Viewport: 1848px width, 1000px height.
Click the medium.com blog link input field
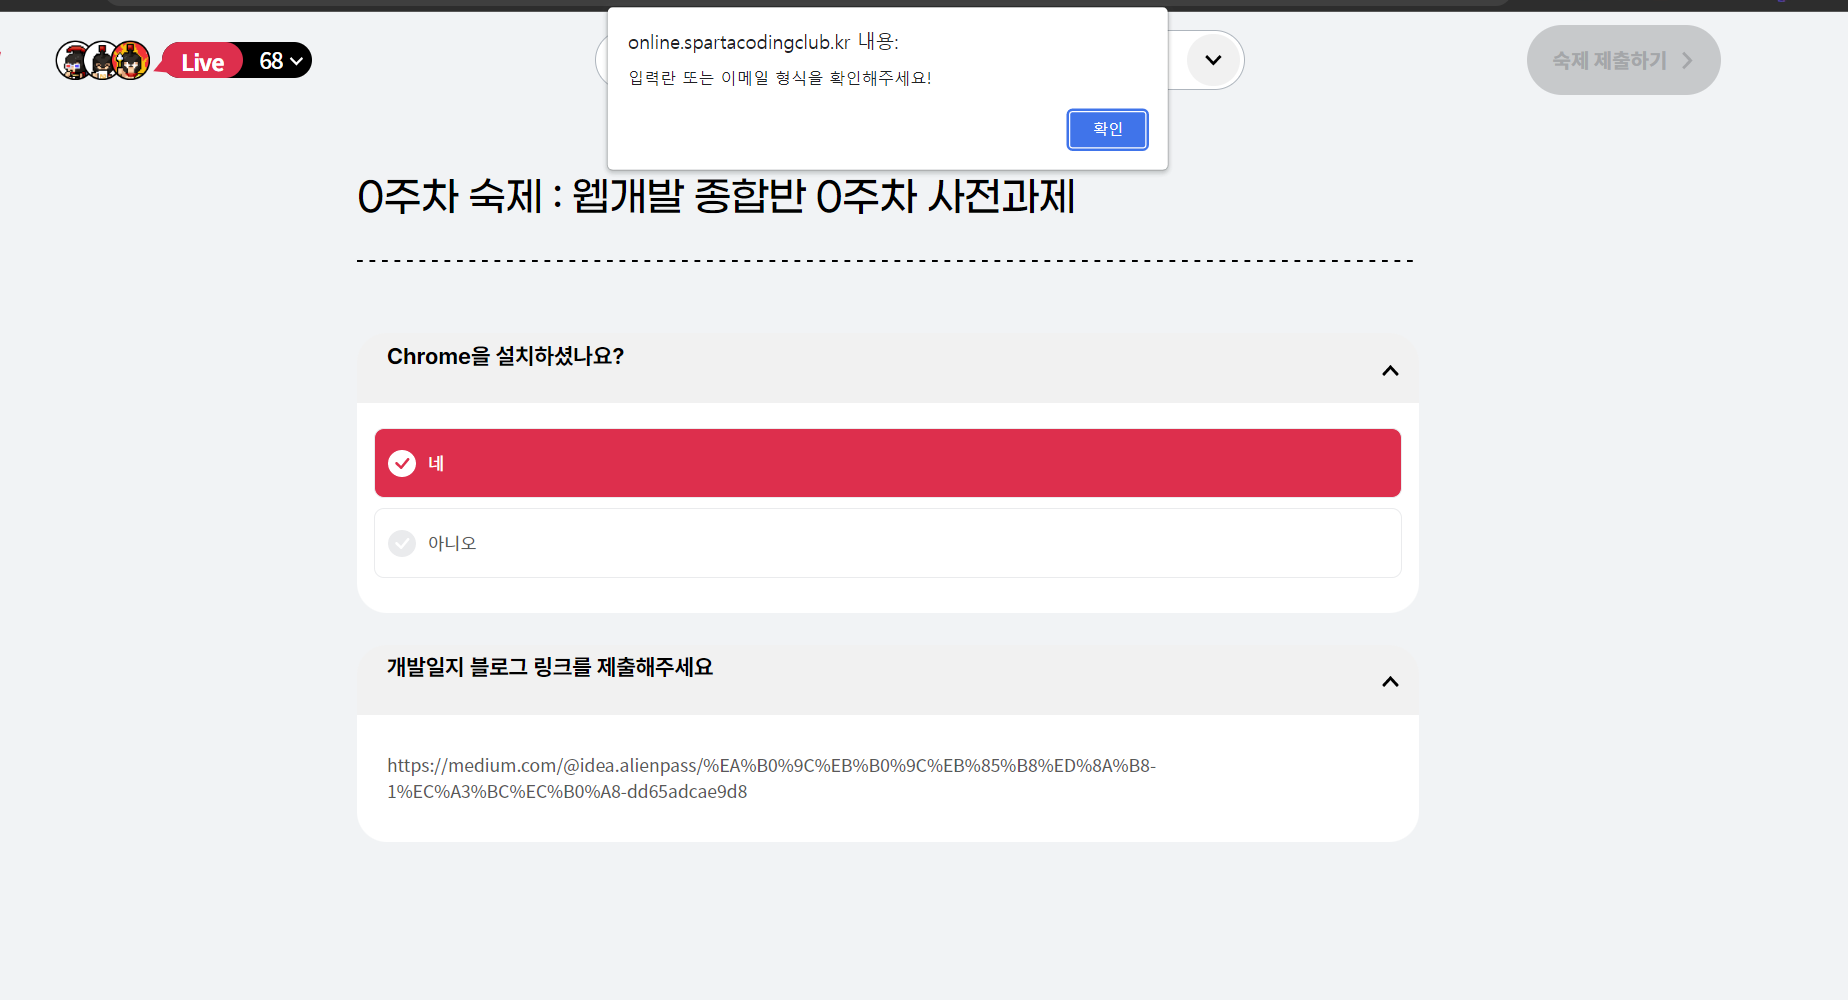pyautogui.click(x=888, y=778)
